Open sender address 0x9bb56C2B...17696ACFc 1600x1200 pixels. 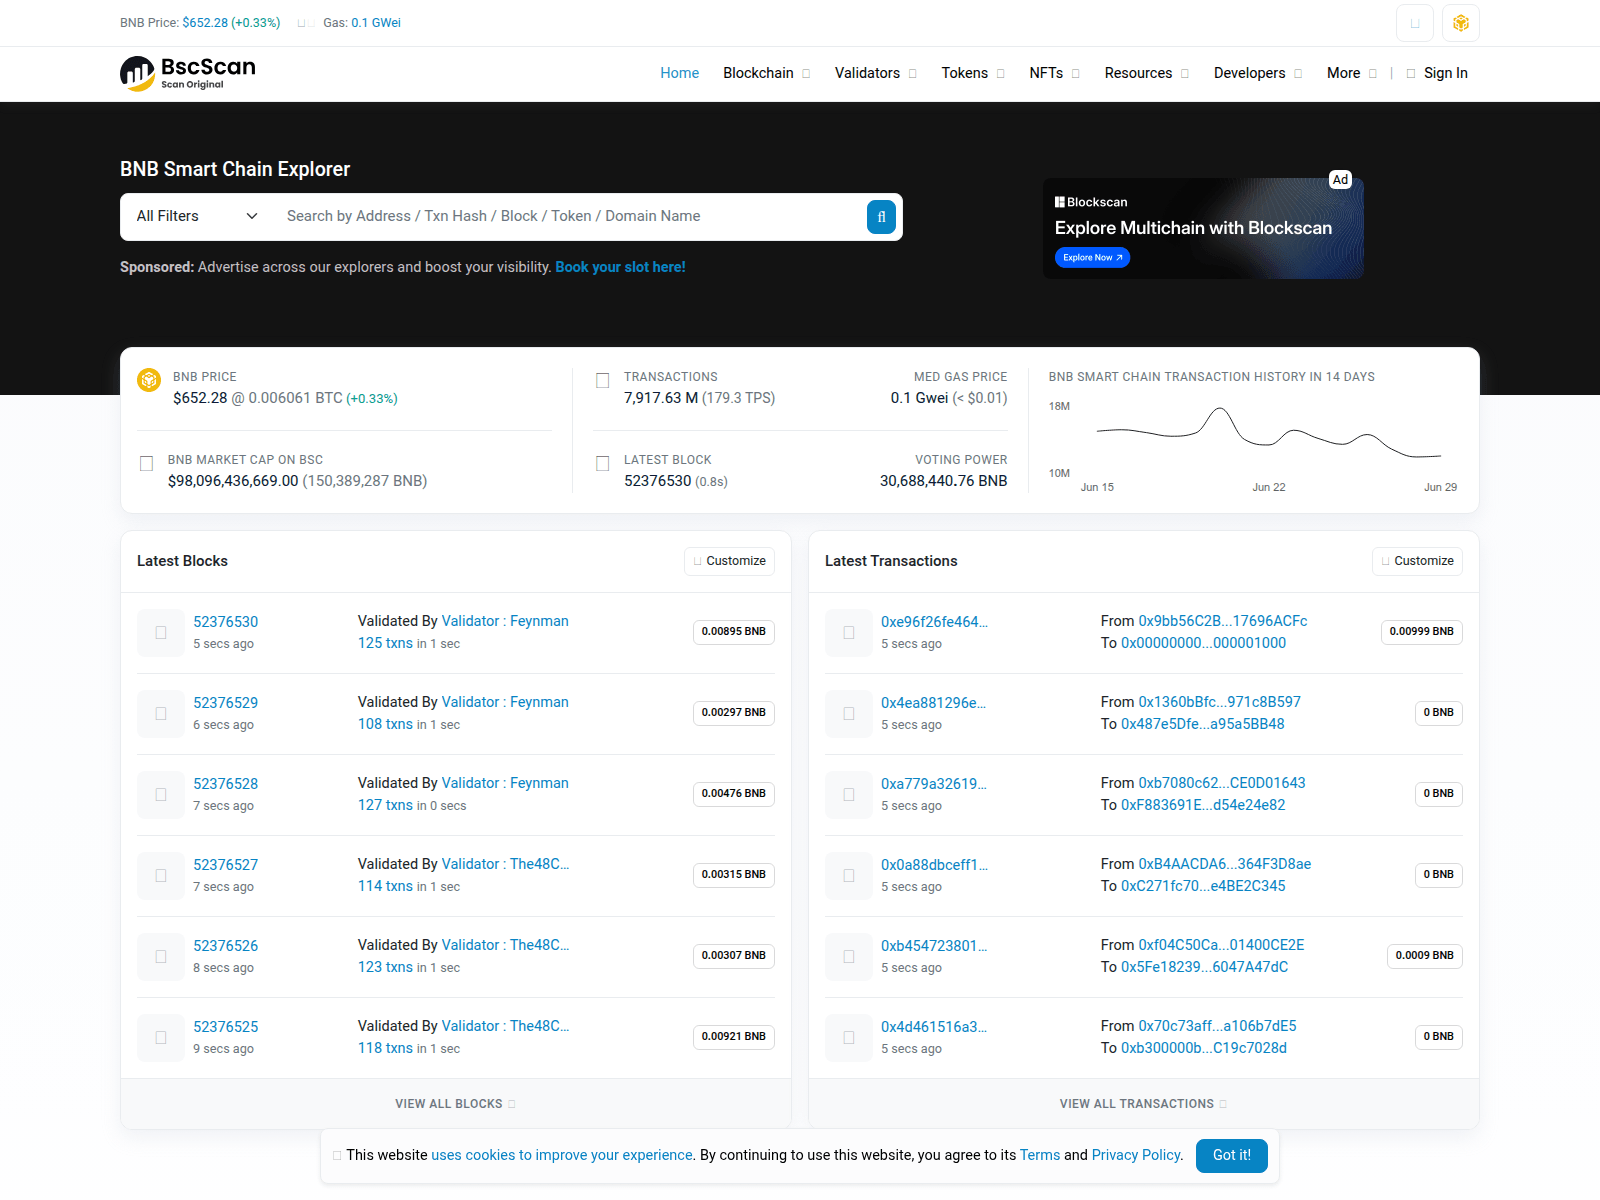click(1222, 621)
